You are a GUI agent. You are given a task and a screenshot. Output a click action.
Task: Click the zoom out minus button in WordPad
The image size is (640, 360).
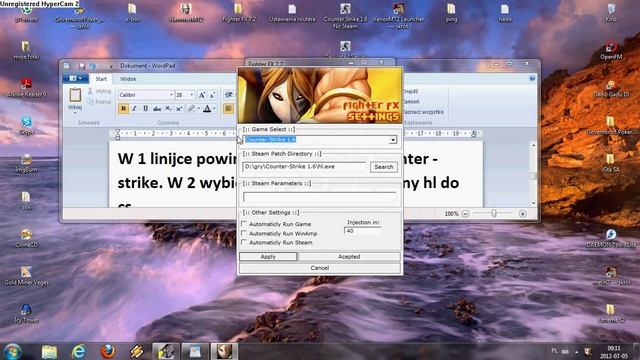click(x=465, y=213)
